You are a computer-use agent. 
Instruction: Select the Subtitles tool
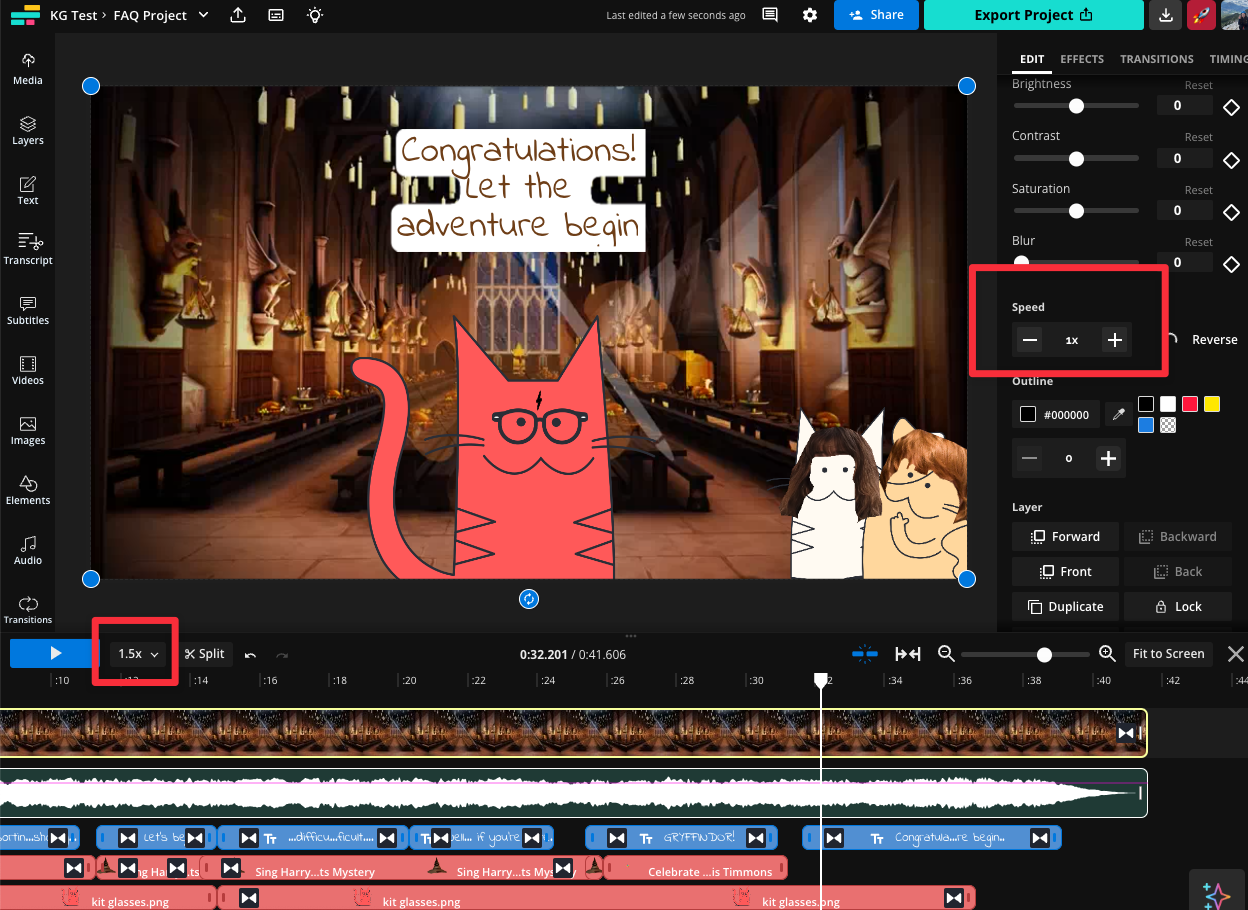coord(28,309)
